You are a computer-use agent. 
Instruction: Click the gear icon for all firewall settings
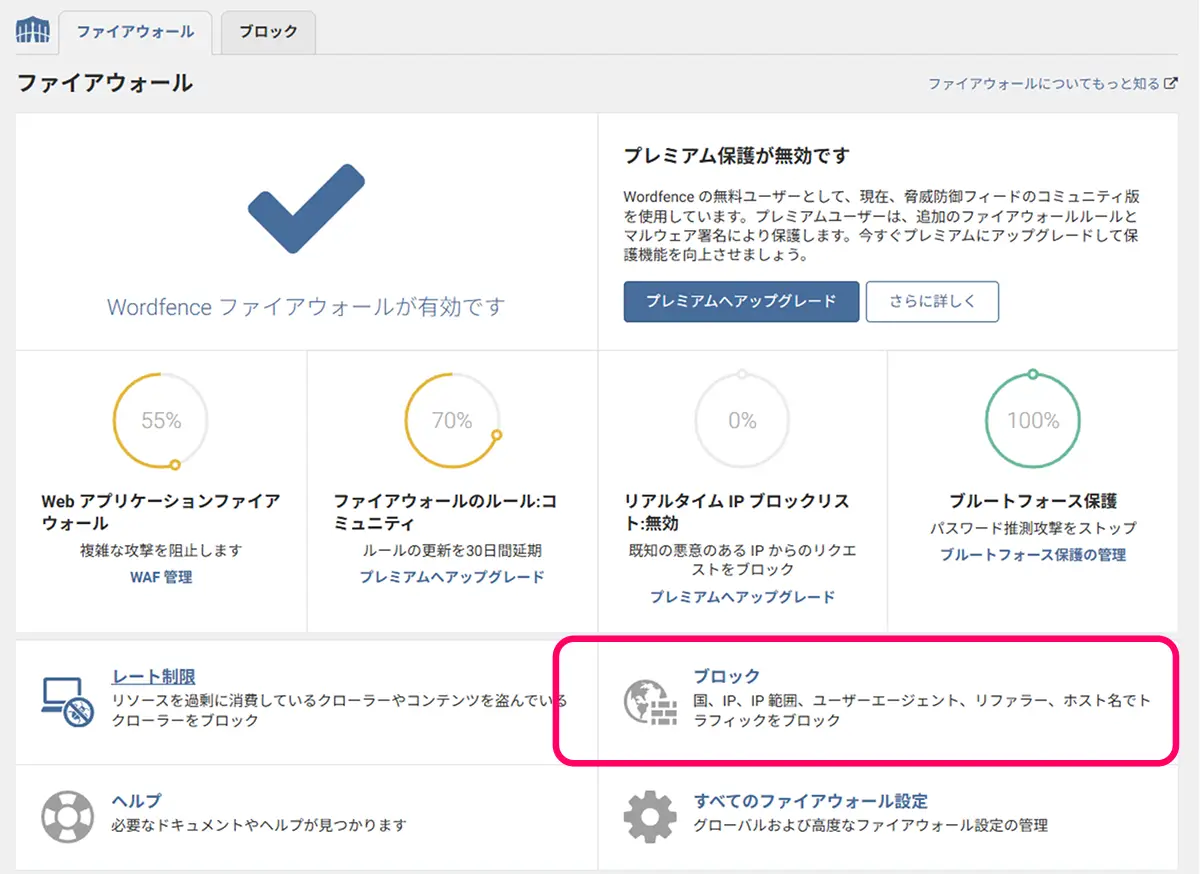tap(650, 816)
